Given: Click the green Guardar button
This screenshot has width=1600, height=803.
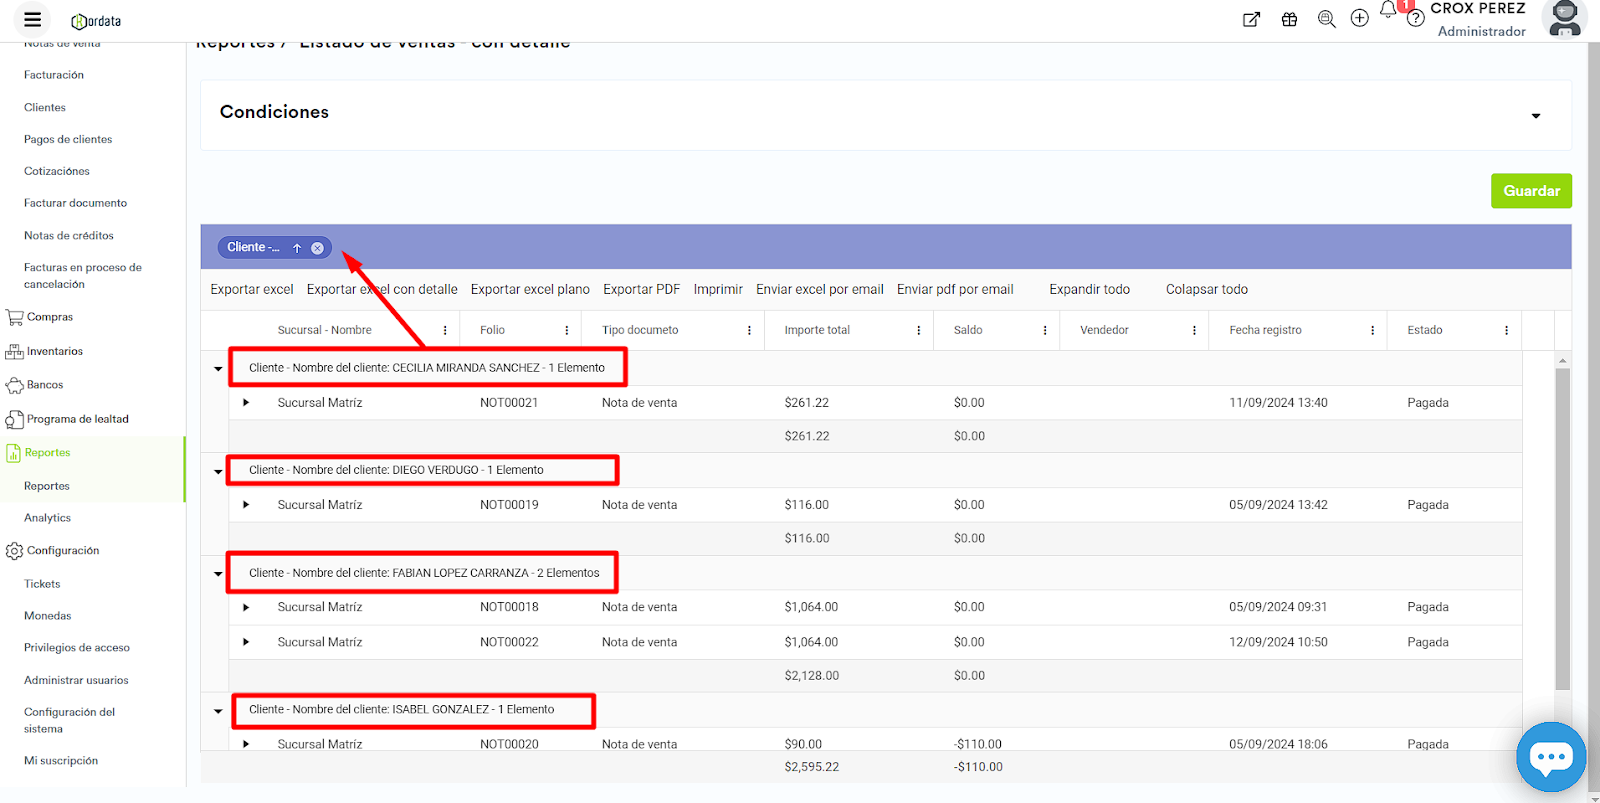Looking at the screenshot, I should [1530, 191].
